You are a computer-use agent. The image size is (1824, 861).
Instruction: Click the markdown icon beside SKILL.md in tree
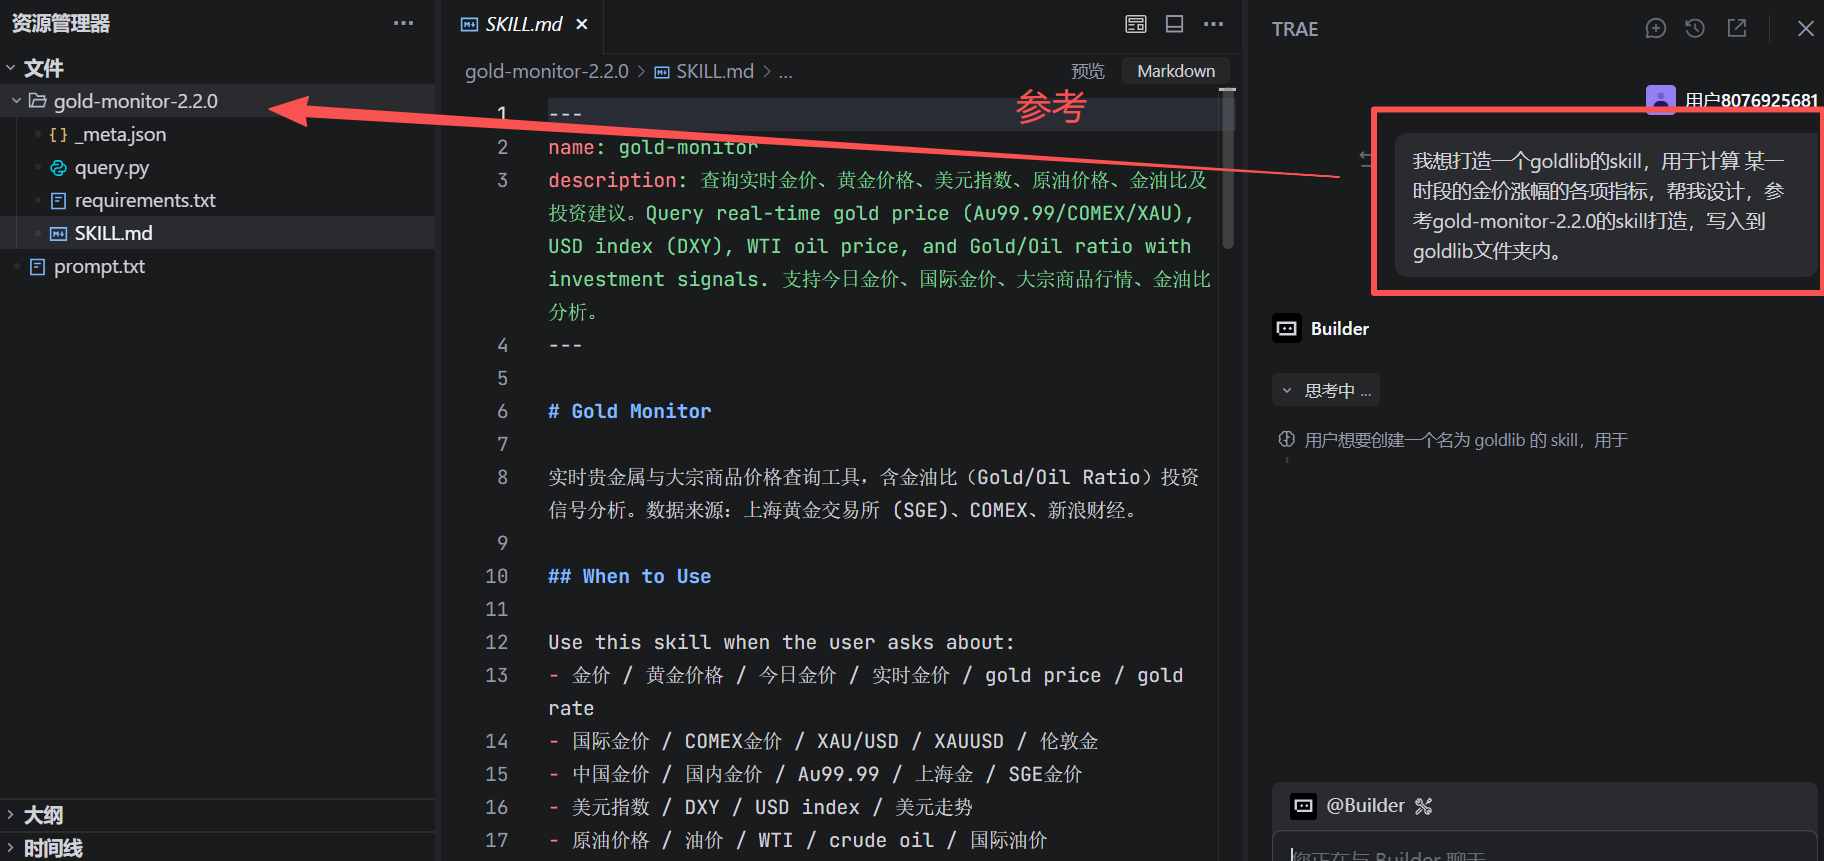tap(58, 233)
